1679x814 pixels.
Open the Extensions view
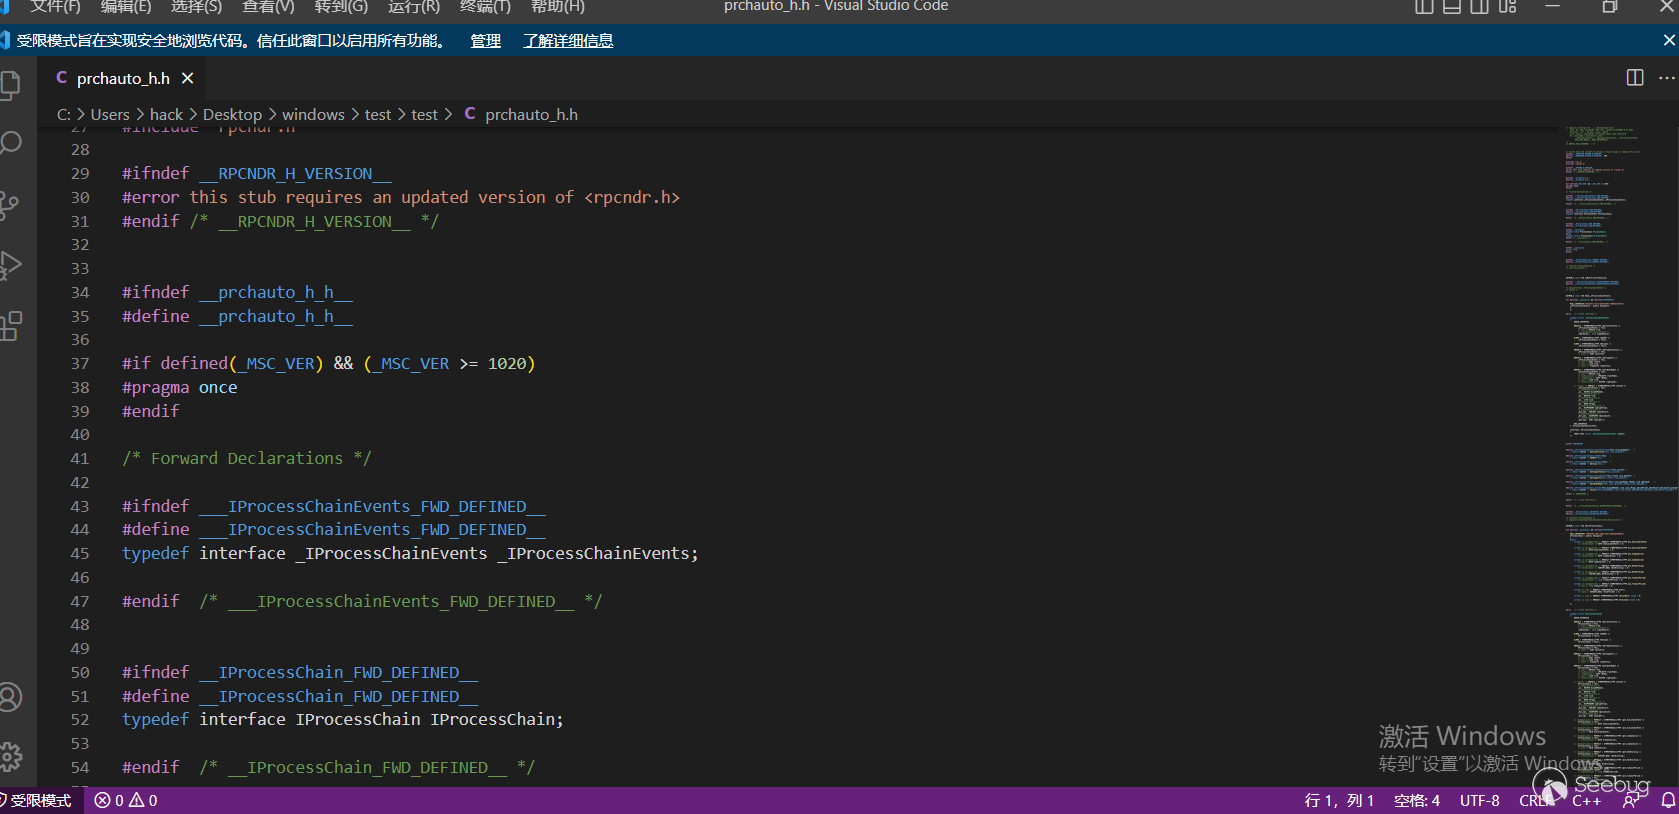click(x=10, y=326)
